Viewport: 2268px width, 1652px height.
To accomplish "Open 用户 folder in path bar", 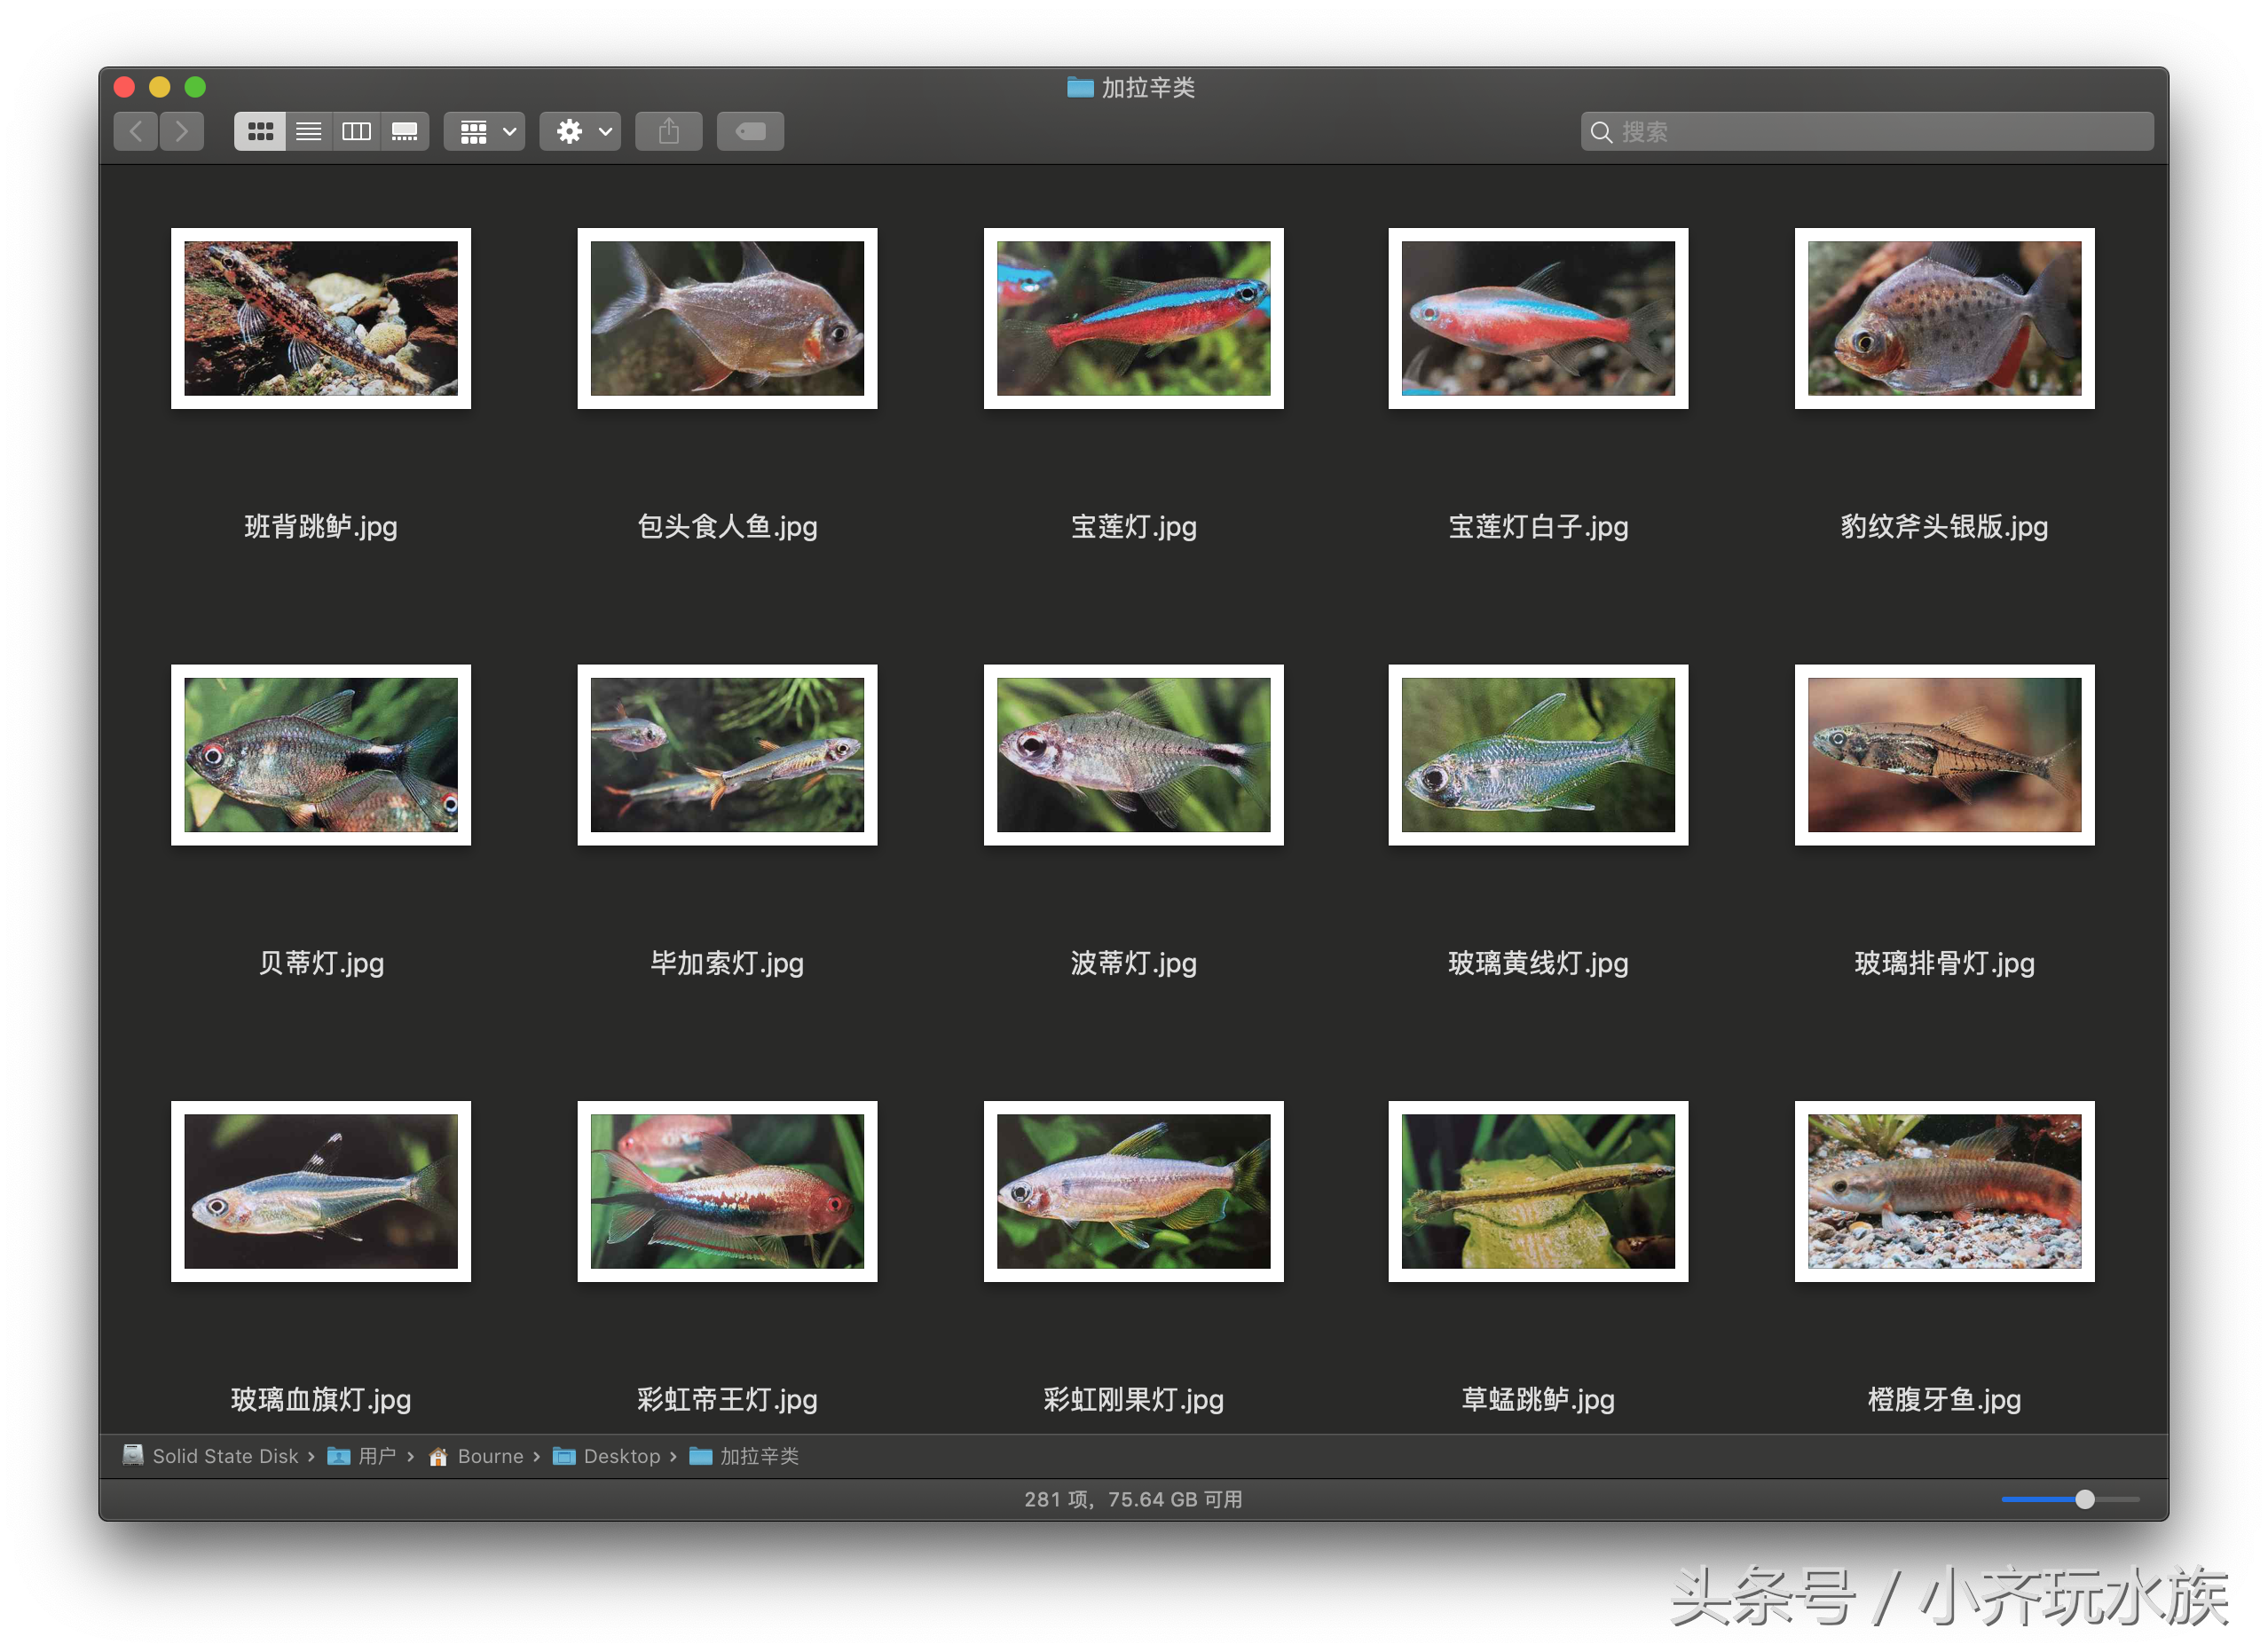I will [362, 1456].
